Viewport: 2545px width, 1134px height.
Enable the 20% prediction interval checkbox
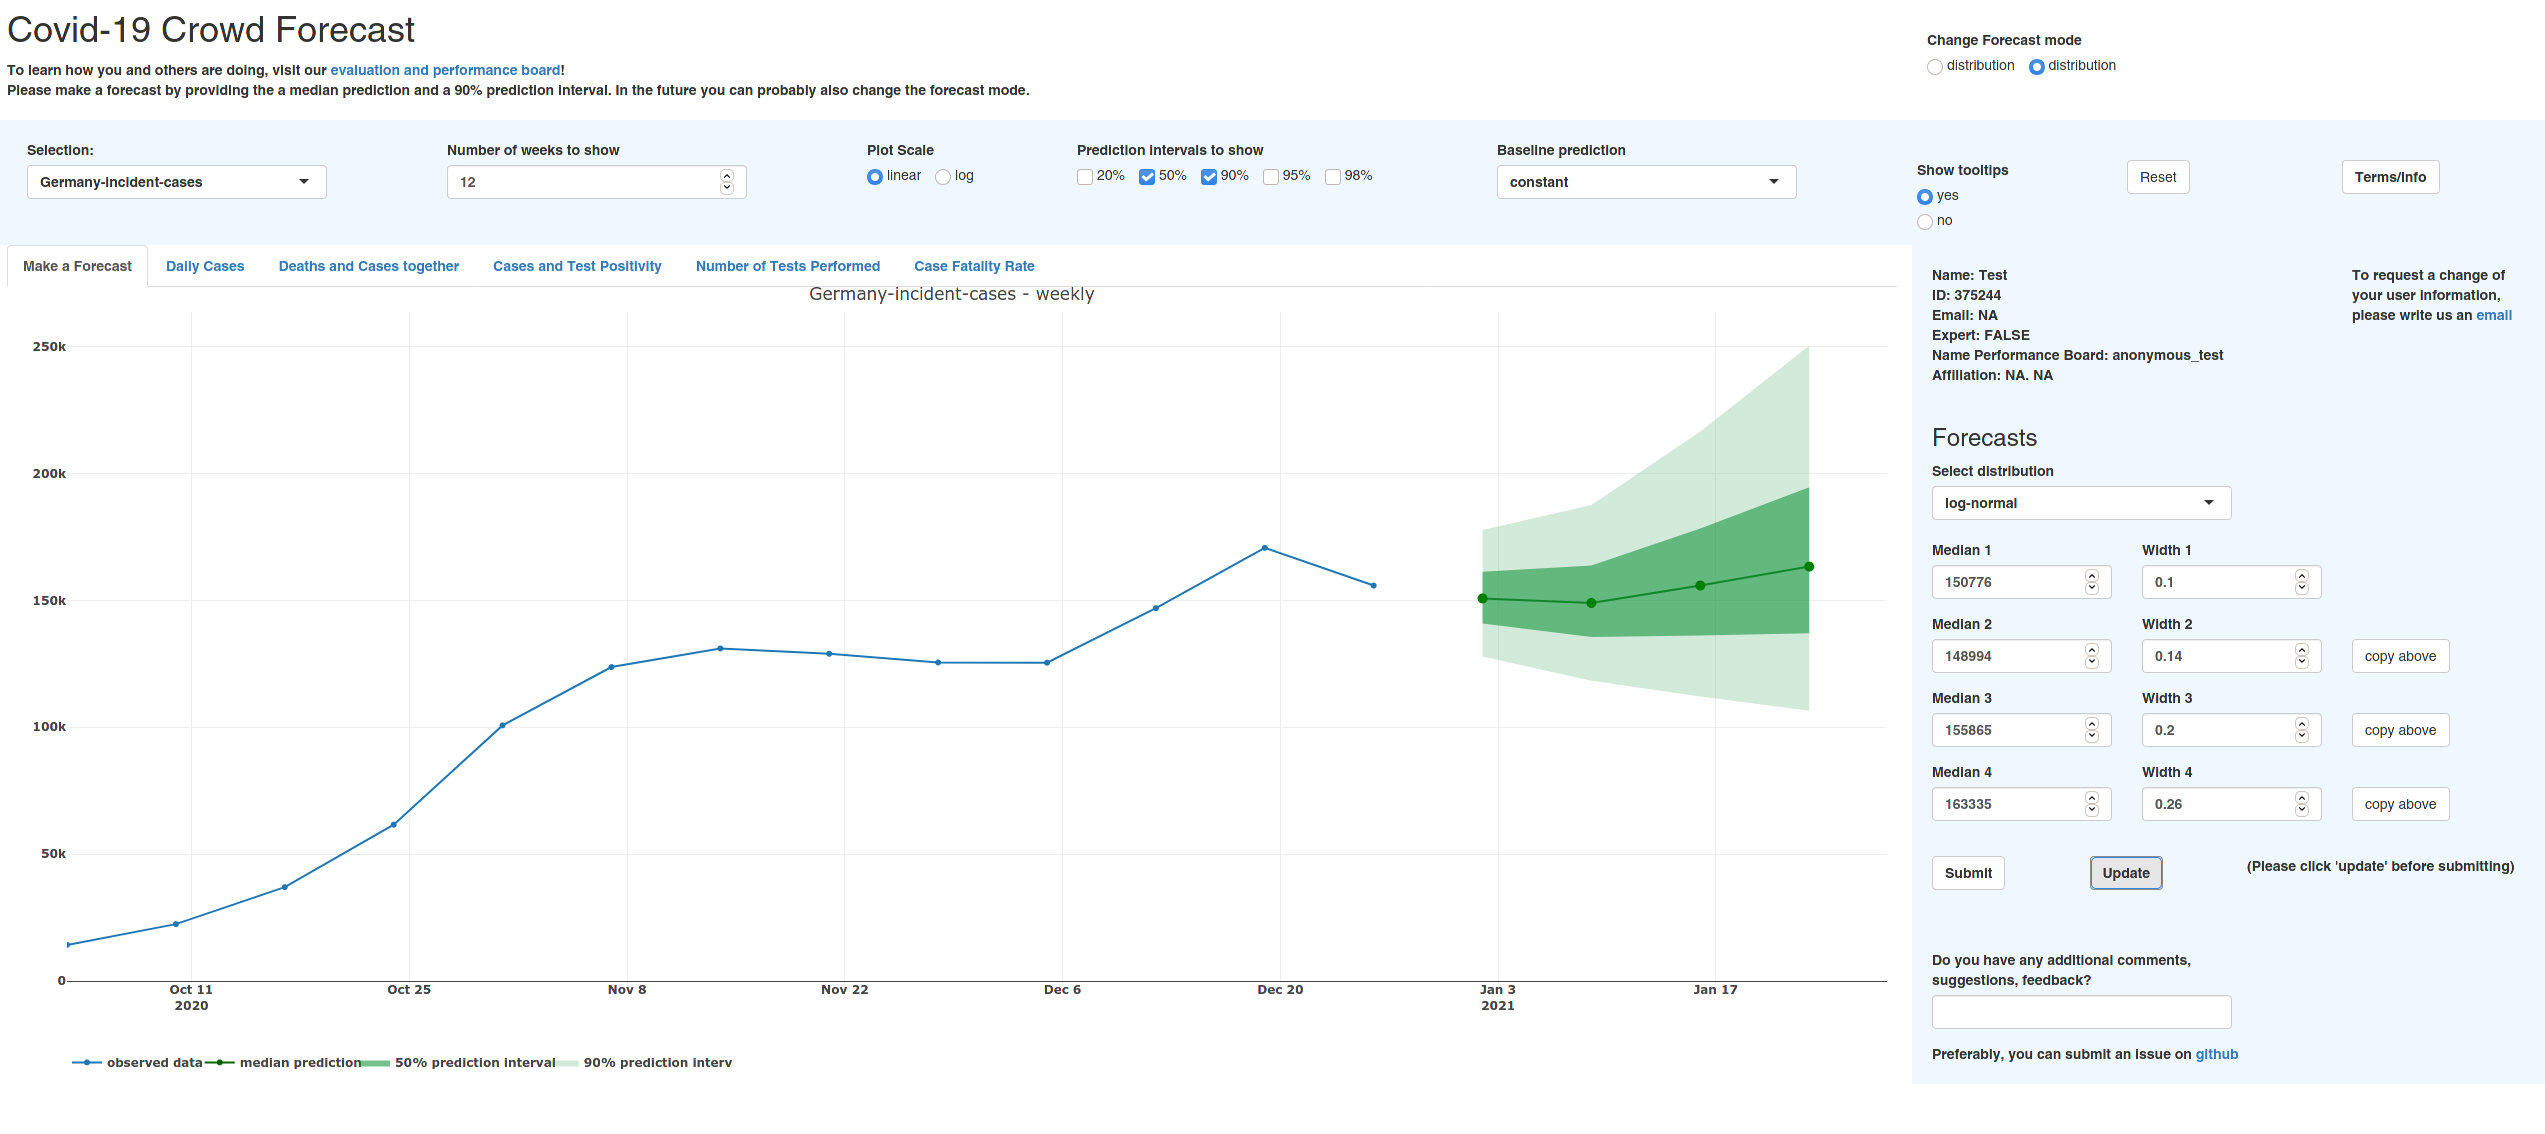1085,177
